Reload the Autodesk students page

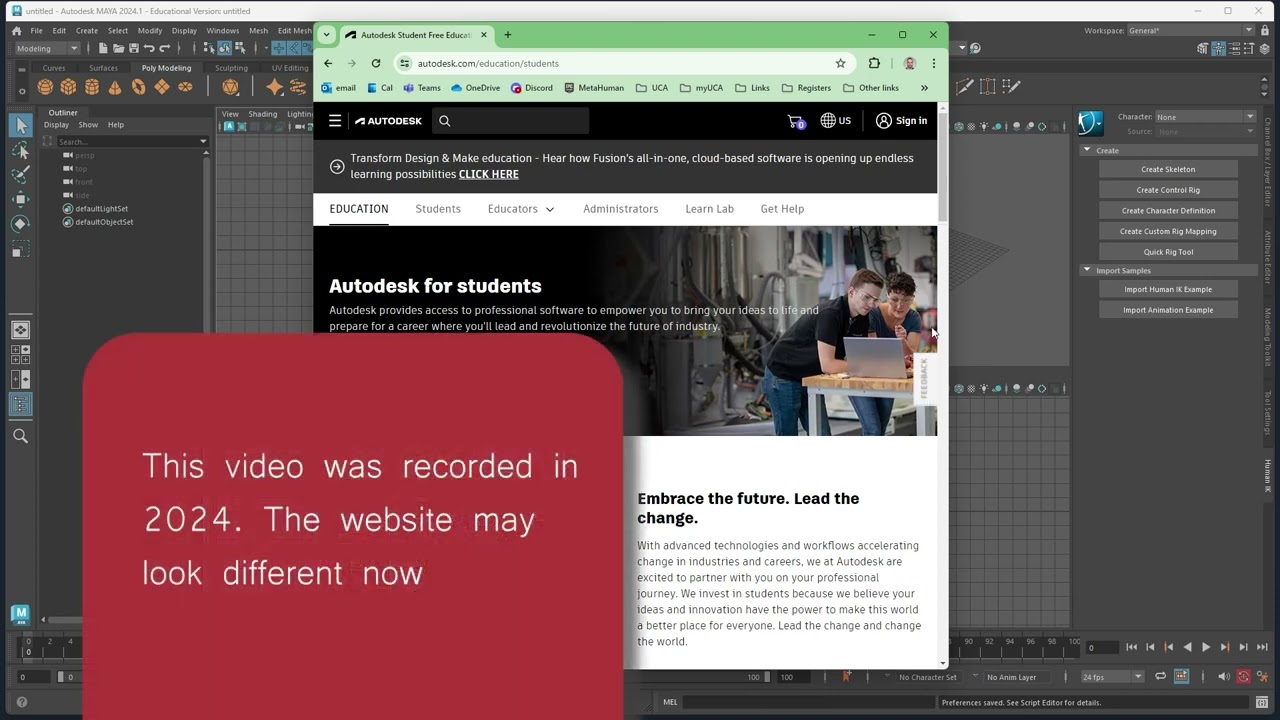tap(376, 63)
